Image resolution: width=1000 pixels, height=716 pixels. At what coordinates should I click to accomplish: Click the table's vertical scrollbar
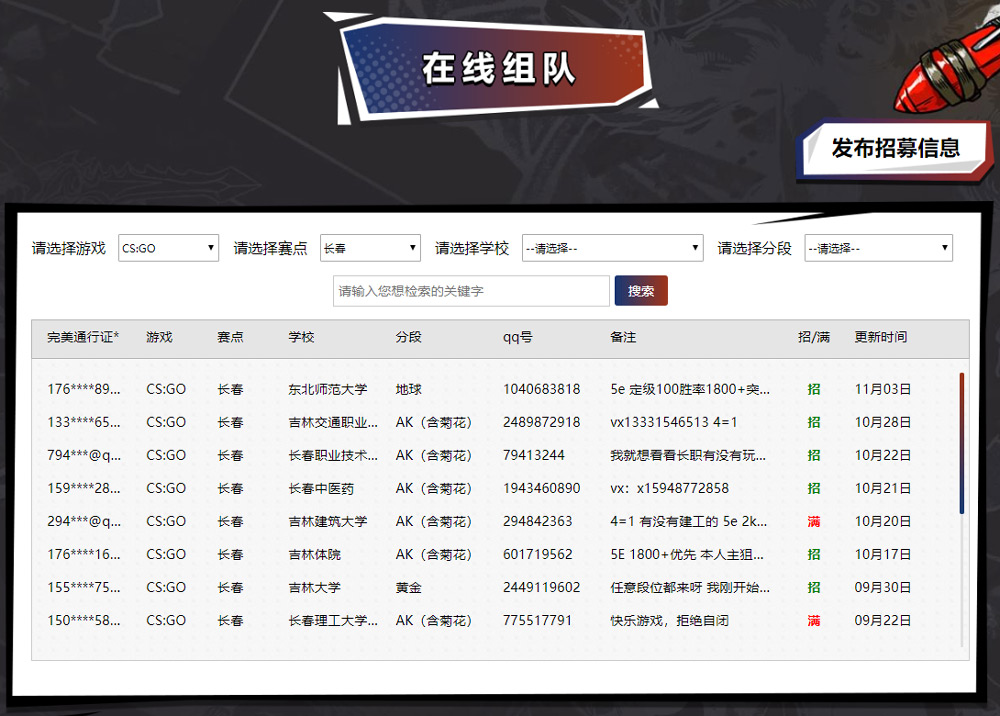[x=962, y=443]
